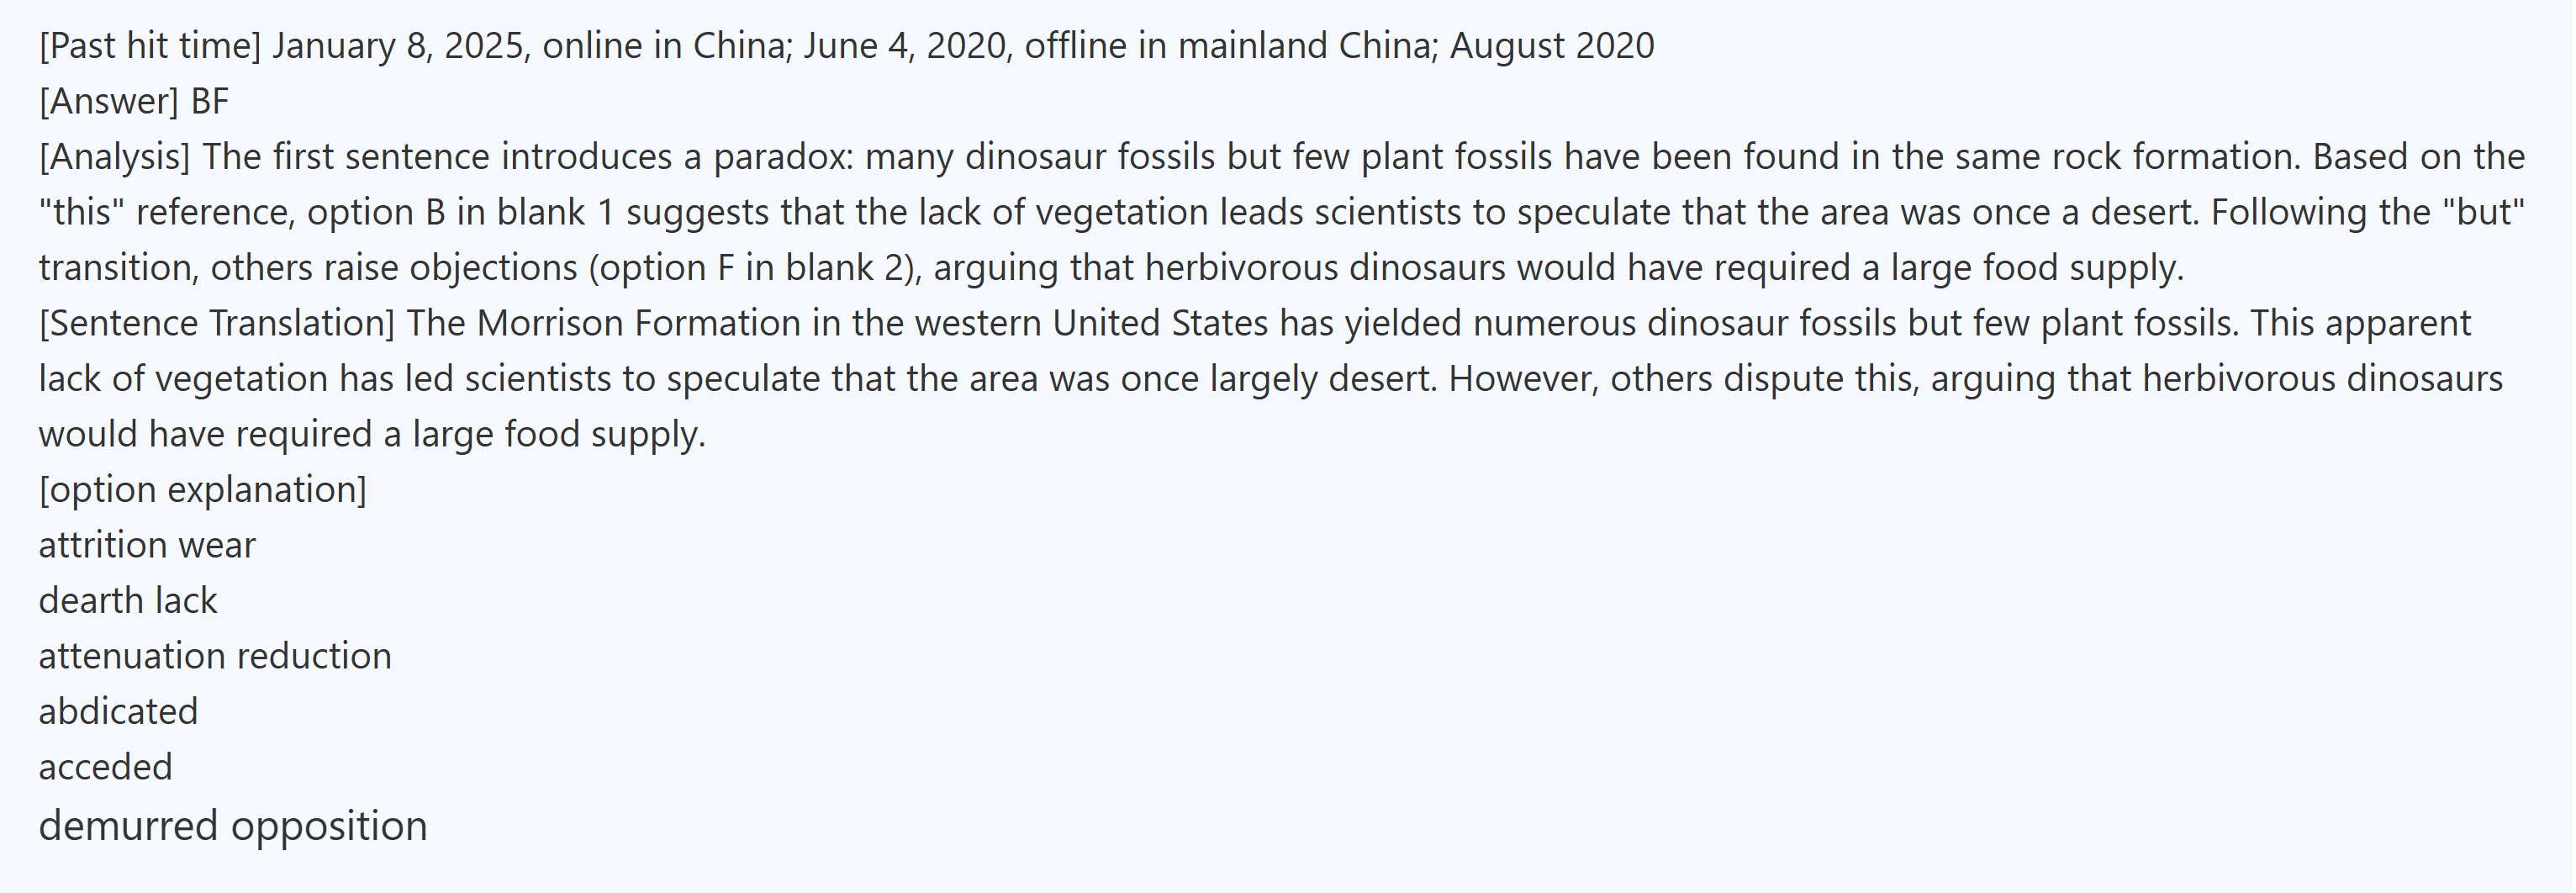Click the "[Analysis]" heading

[x=114, y=157]
